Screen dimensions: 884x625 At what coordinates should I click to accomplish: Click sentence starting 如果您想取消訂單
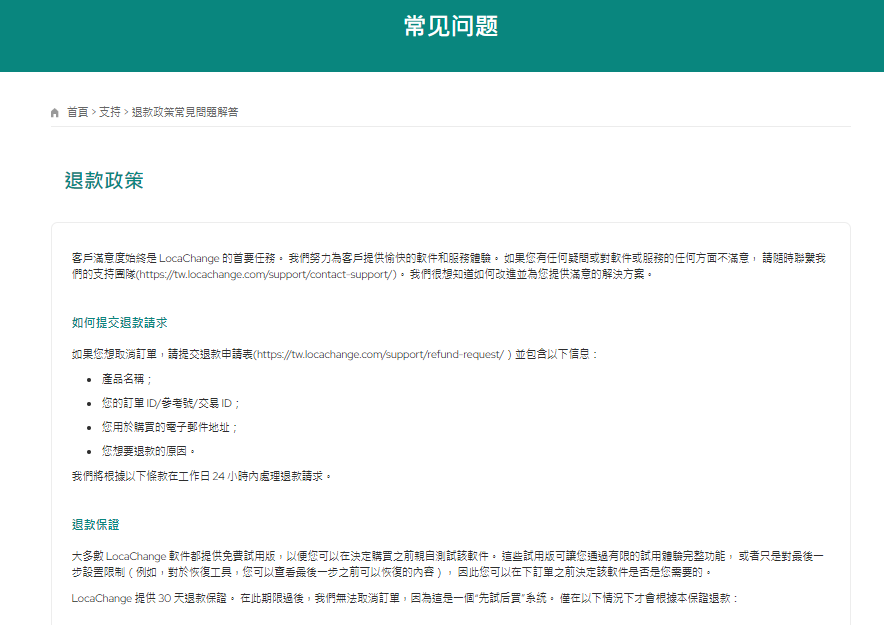pyautogui.click(x=334, y=354)
